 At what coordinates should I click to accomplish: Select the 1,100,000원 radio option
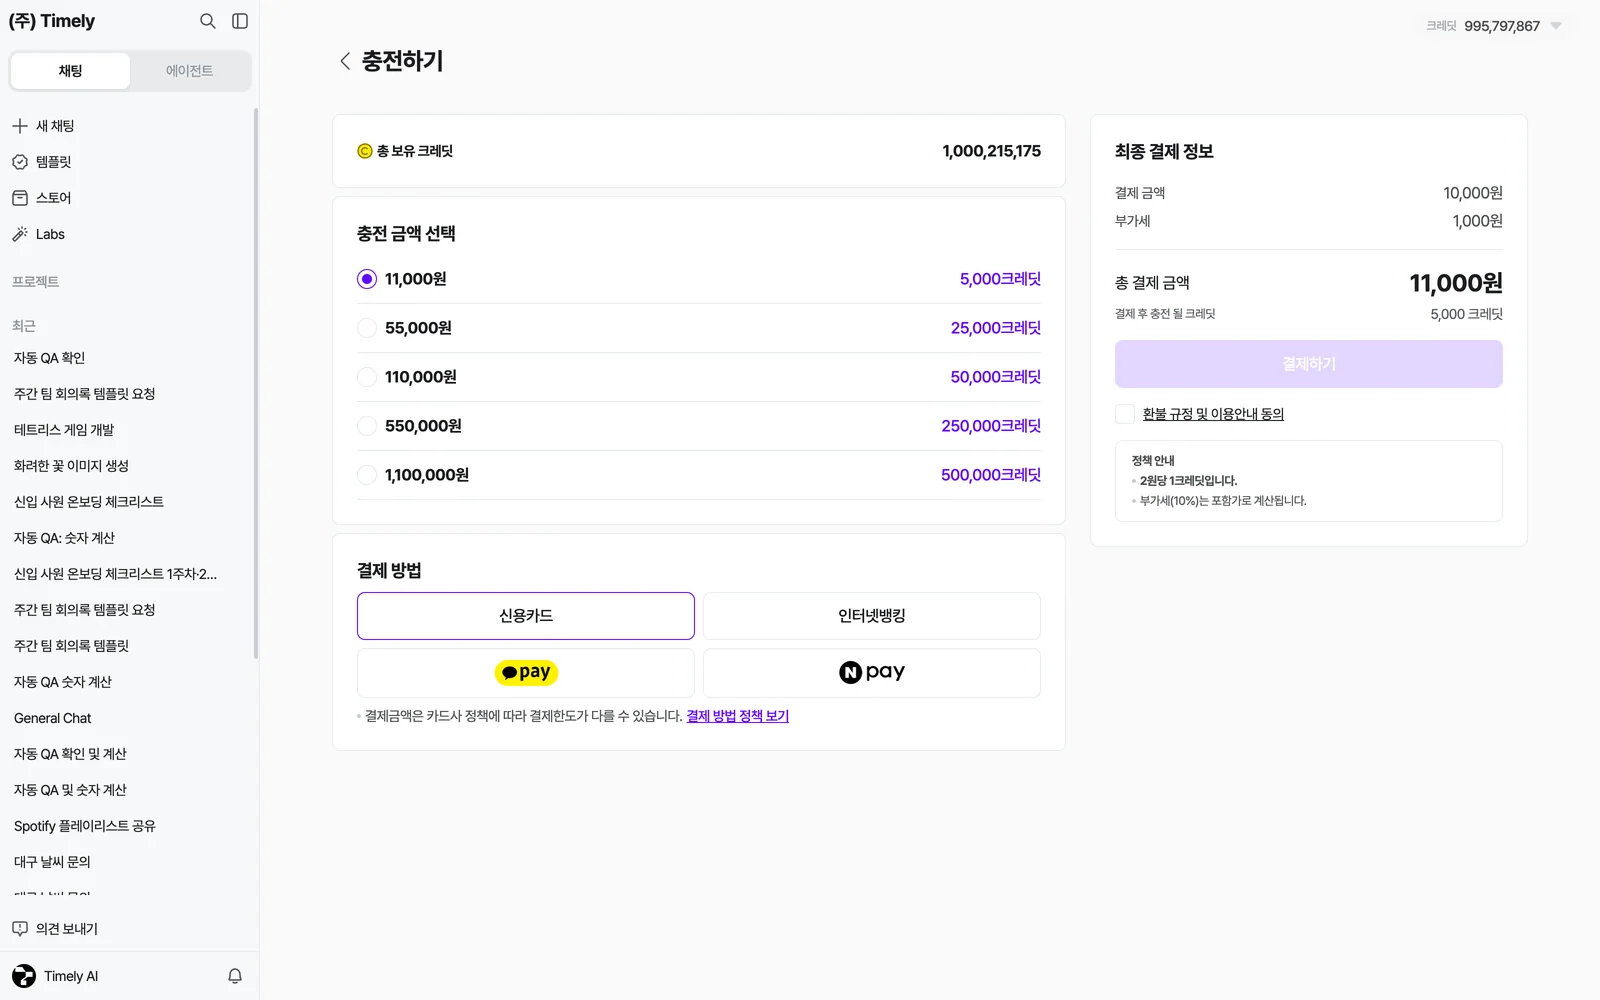click(x=367, y=475)
